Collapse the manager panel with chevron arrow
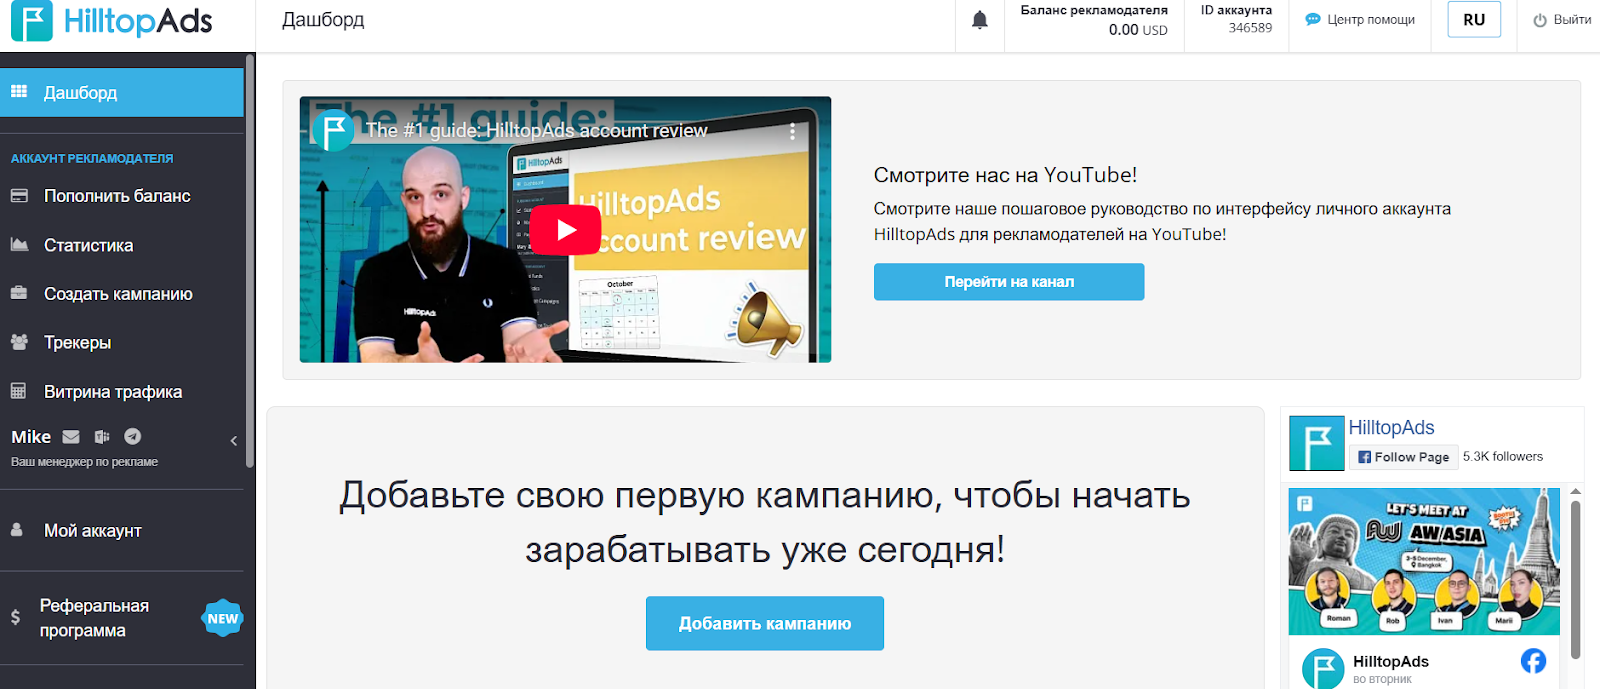1600x689 pixels. point(234,440)
